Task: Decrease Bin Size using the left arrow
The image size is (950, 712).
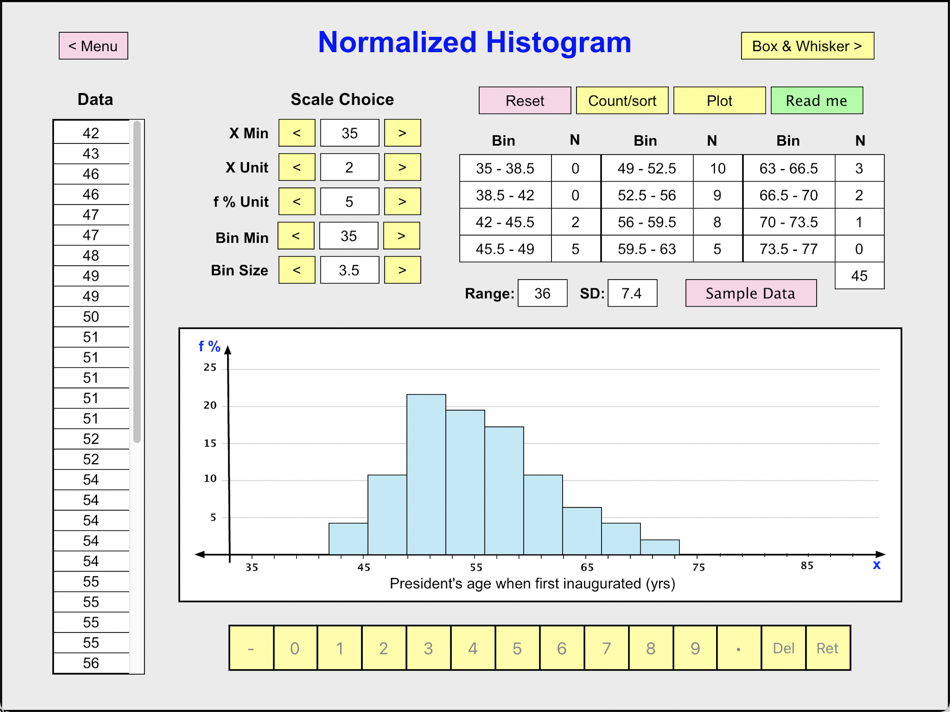Action: (x=297, y=270)
